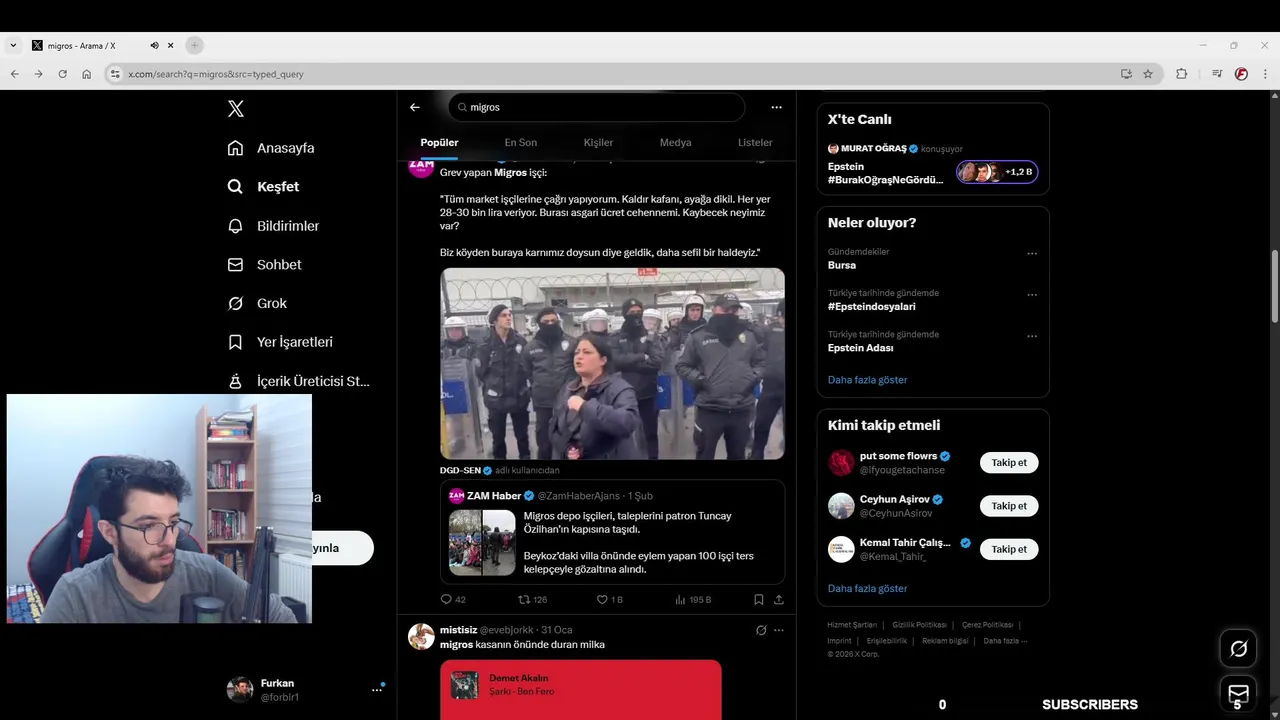Screen dimensions: 1280x720
Task: Open Hizmet Şartları footer link
Action: 852,625
